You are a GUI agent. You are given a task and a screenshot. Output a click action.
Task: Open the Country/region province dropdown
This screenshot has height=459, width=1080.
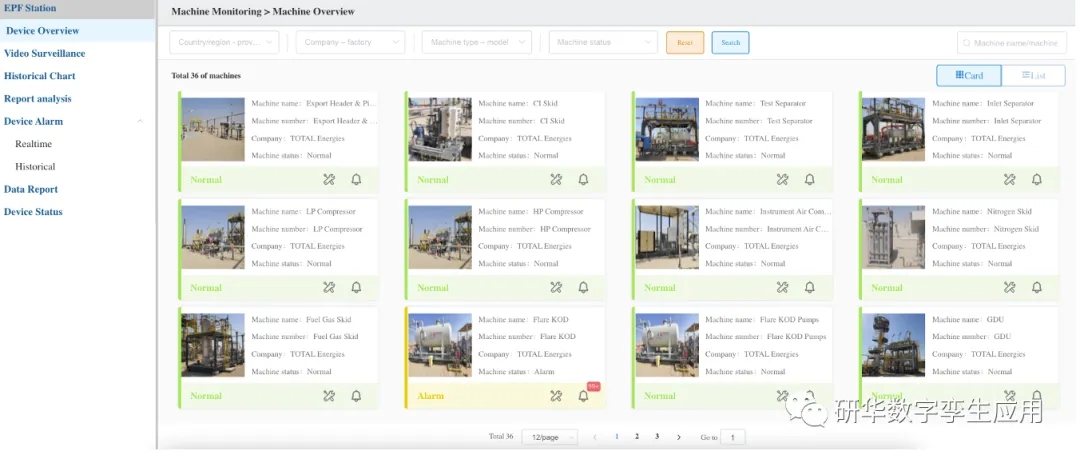229,43
